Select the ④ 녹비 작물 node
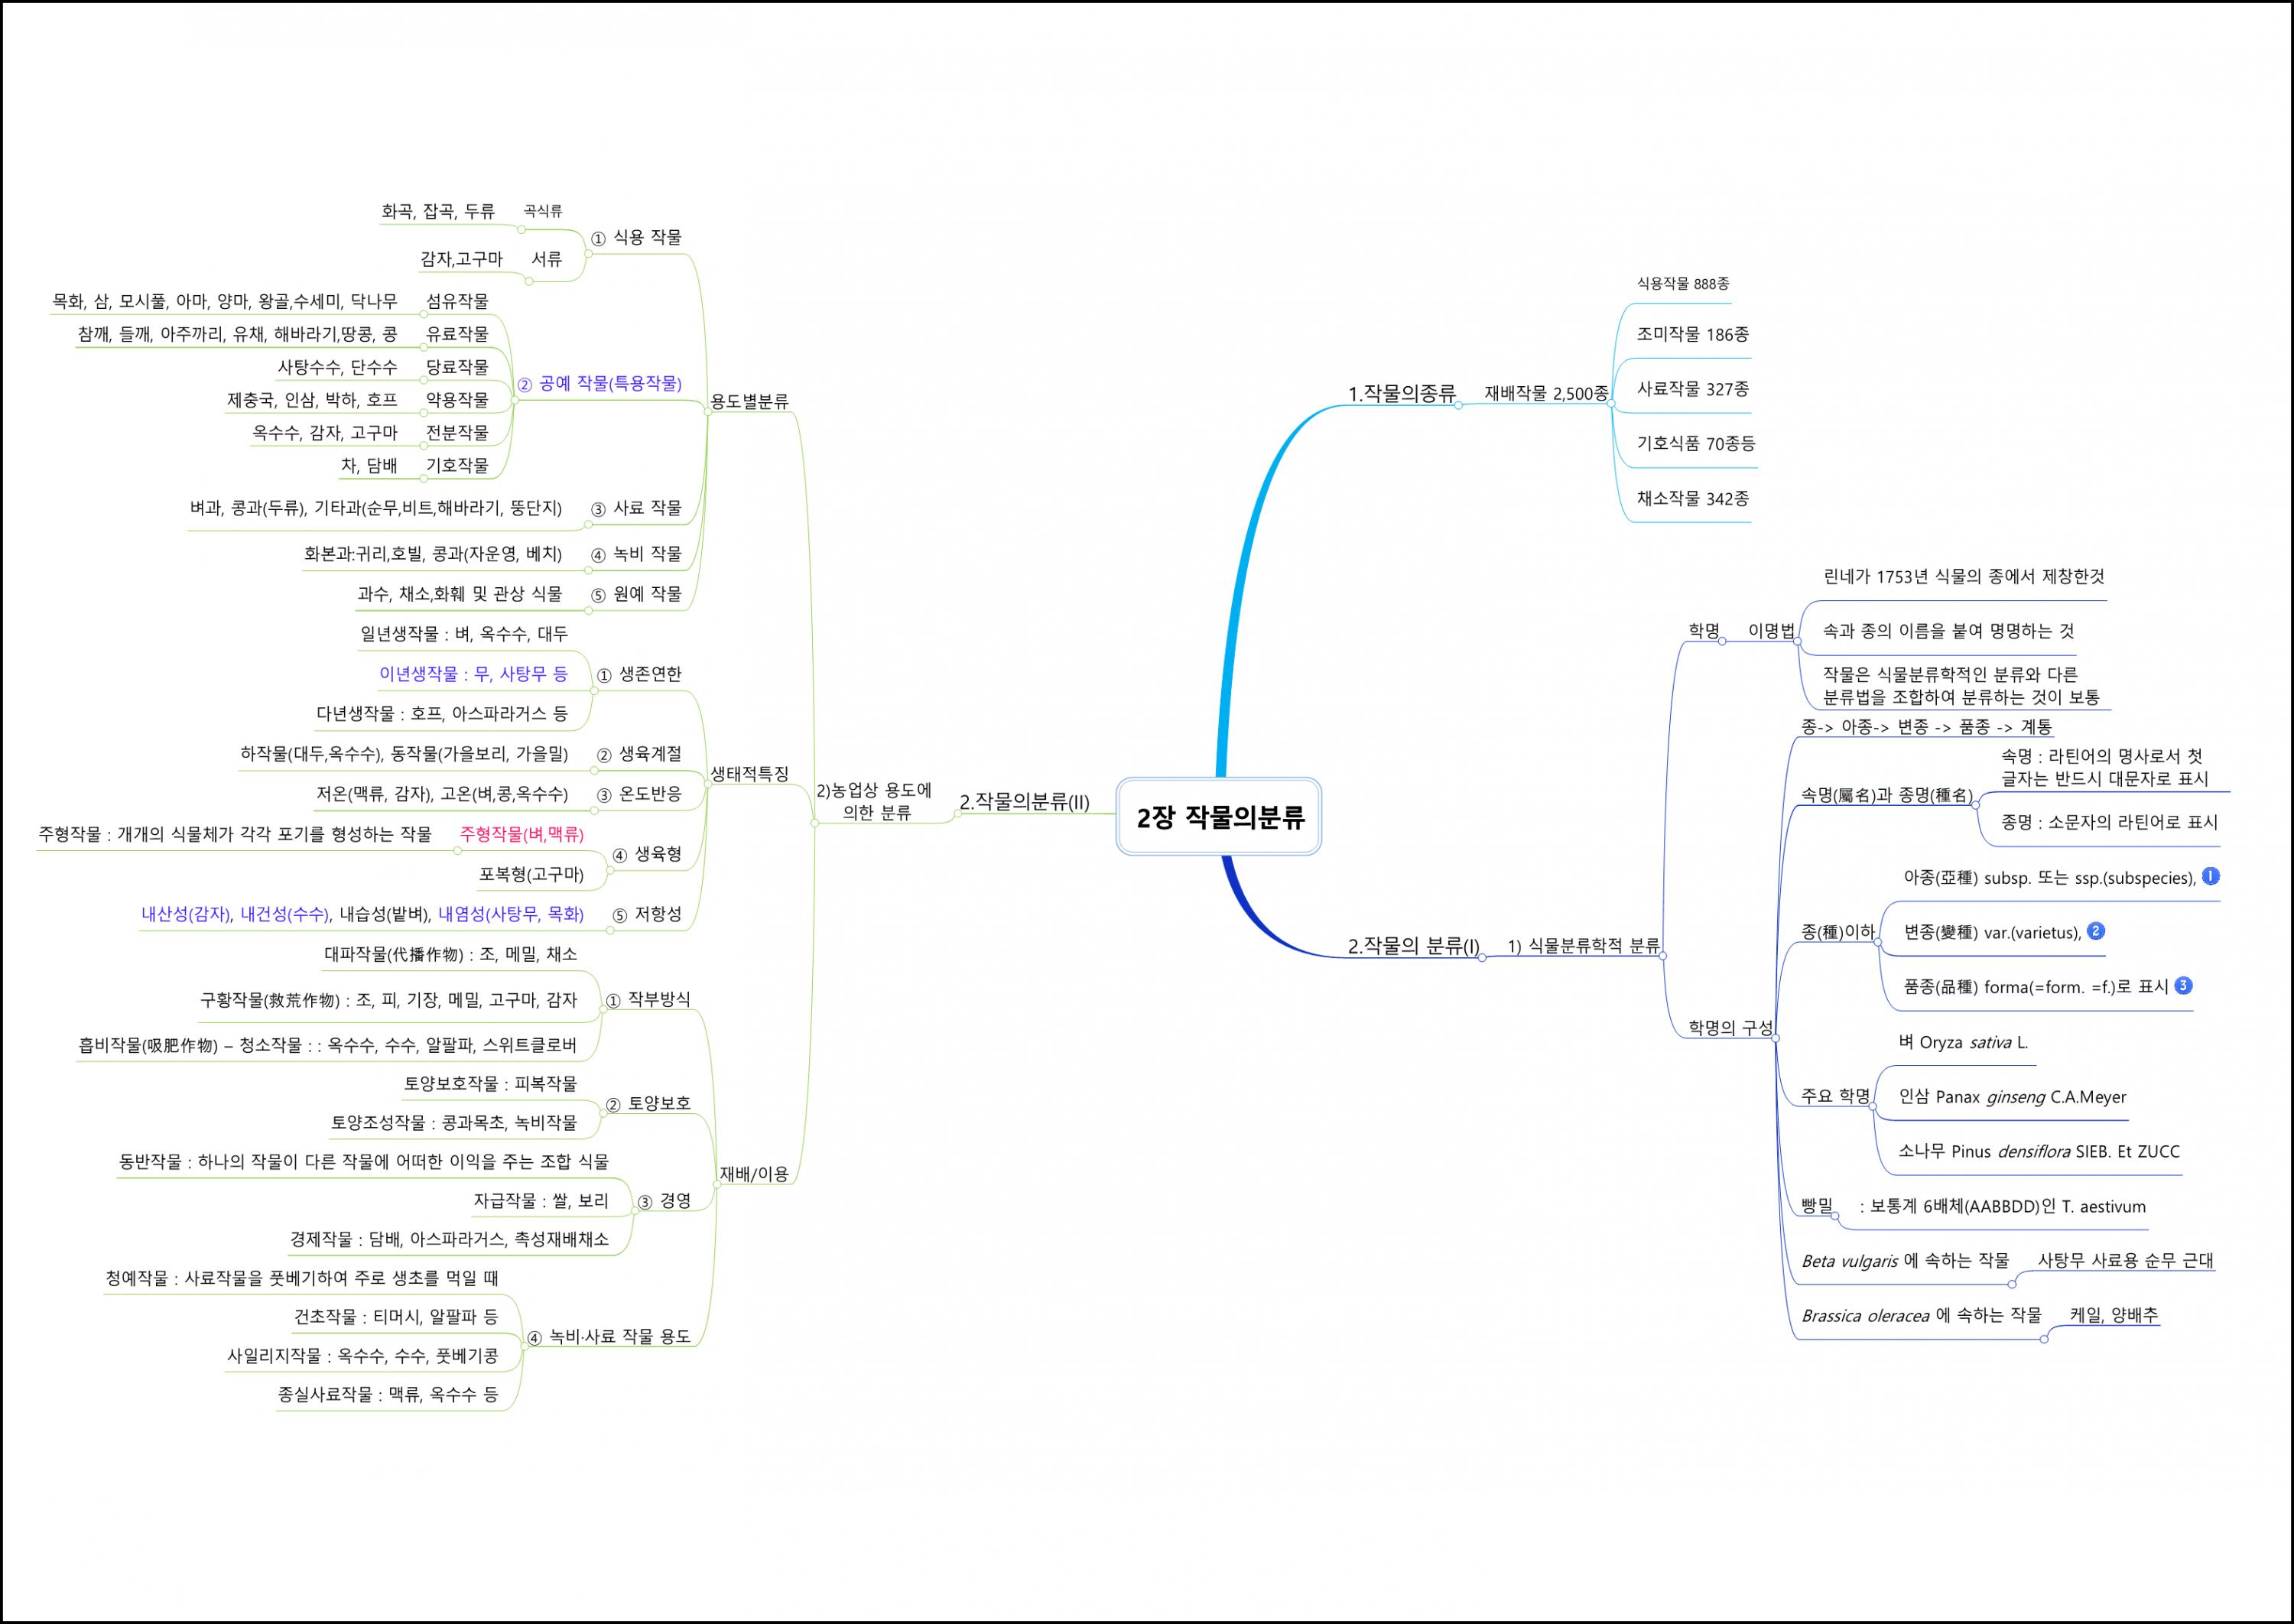The height and width of the screenshot is (1624, 2294). [636, 554]
